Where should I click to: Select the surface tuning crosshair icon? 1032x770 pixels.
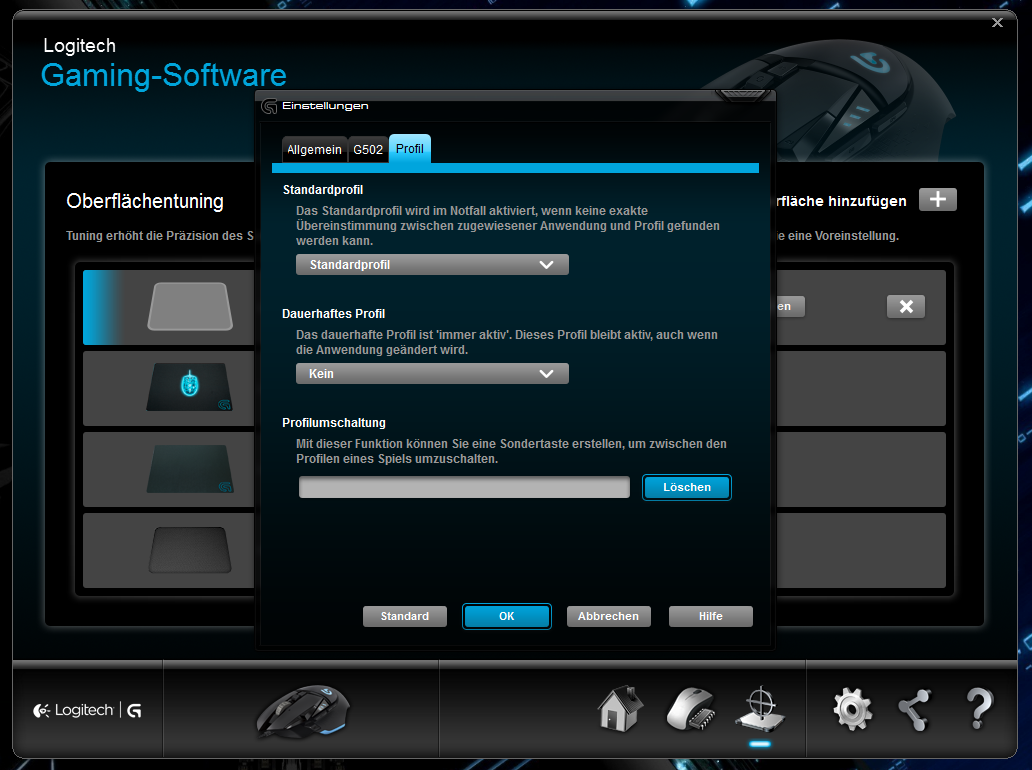click(x=760, y=709)
